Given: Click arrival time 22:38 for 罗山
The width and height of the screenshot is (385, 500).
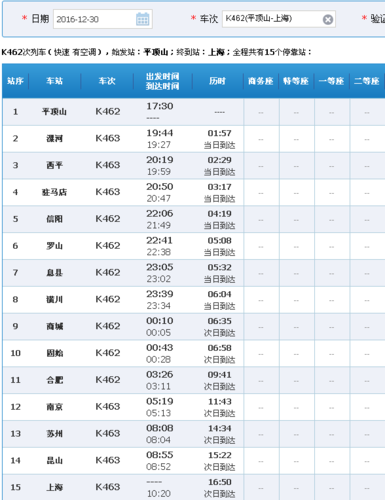Looking at the screenshot, I should pyautogui.click(x=159, y=252).
